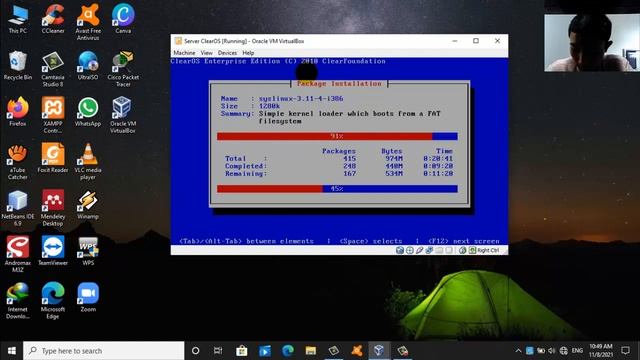The width and height of the screenshot is (640, 360).
Task: Click the optical drive icon in VirtualBox status bar
Action: click(x=410, y=250)
